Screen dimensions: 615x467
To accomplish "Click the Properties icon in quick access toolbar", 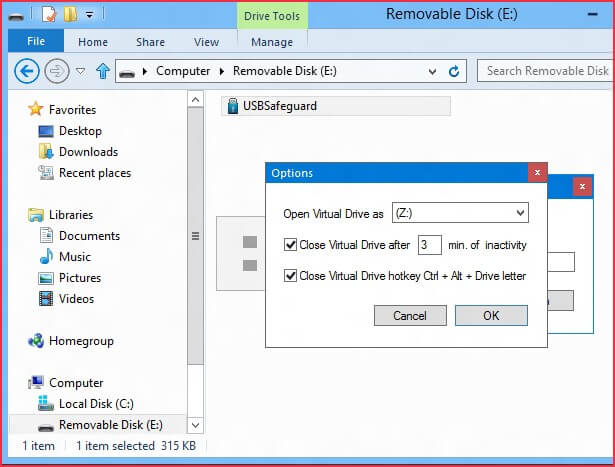I will 49,15.
